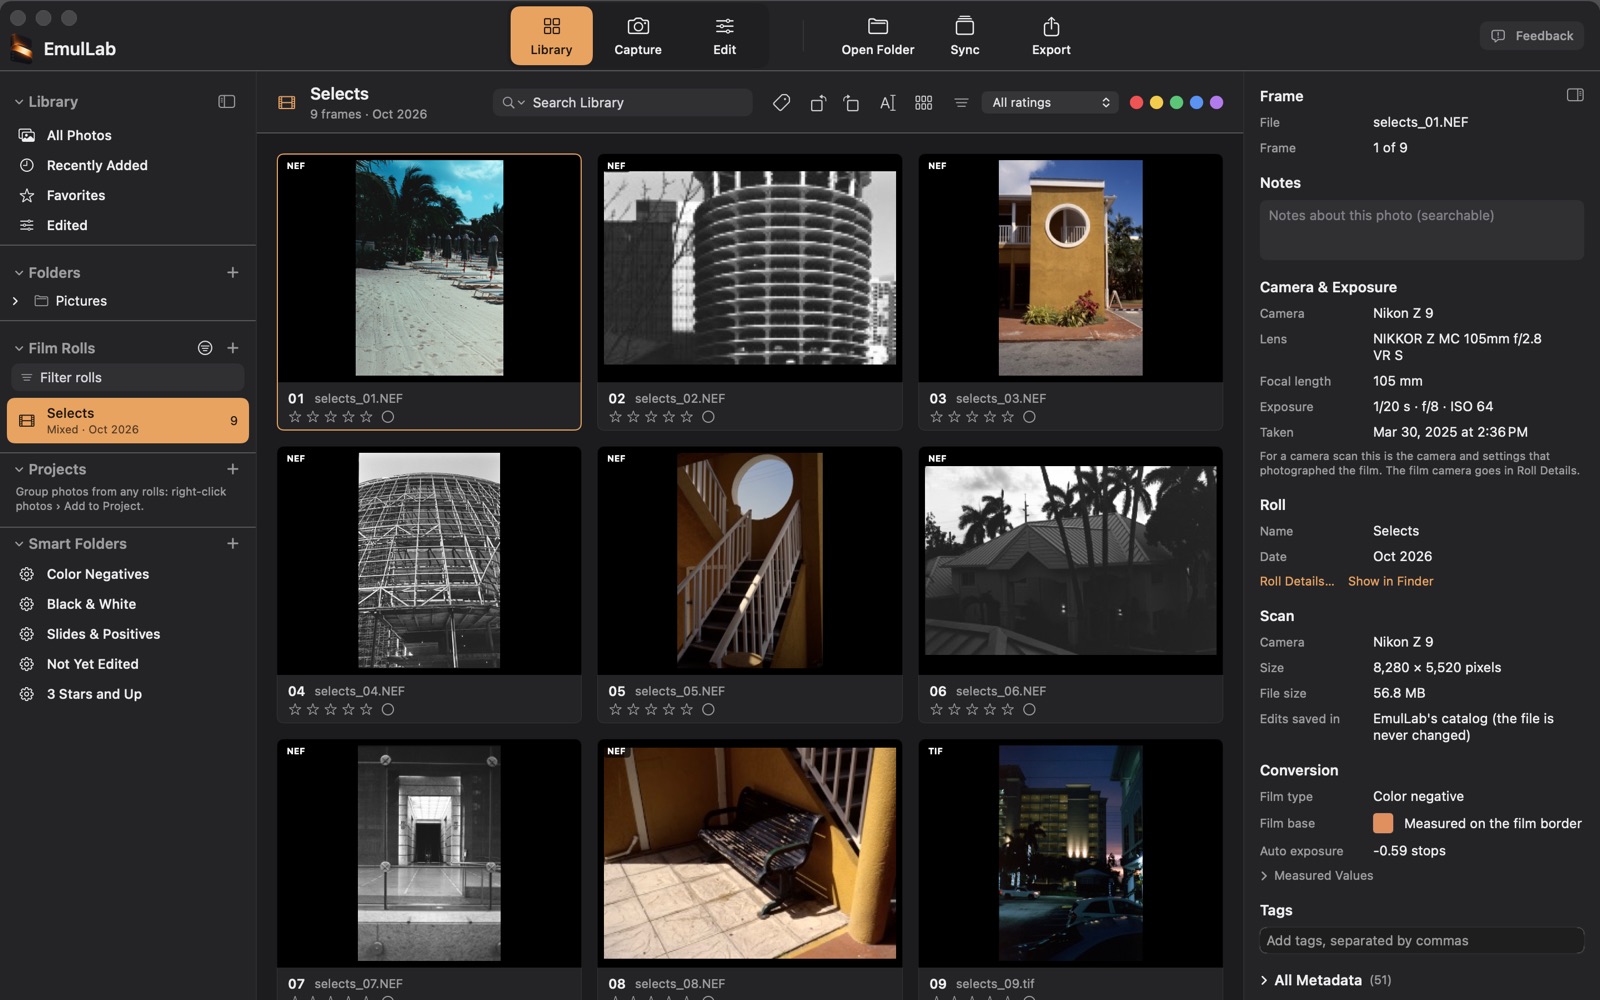Filter by purple color label
This screenshot has height=1000, width=1600.
1216,102
